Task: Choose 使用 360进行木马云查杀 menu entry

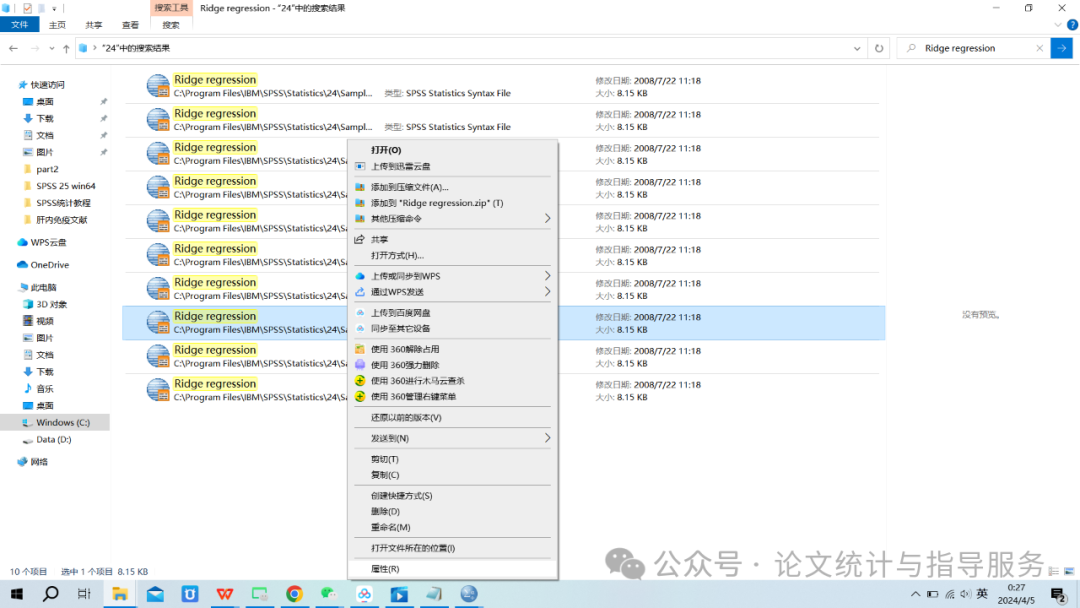Action: (x=453, y=380)
